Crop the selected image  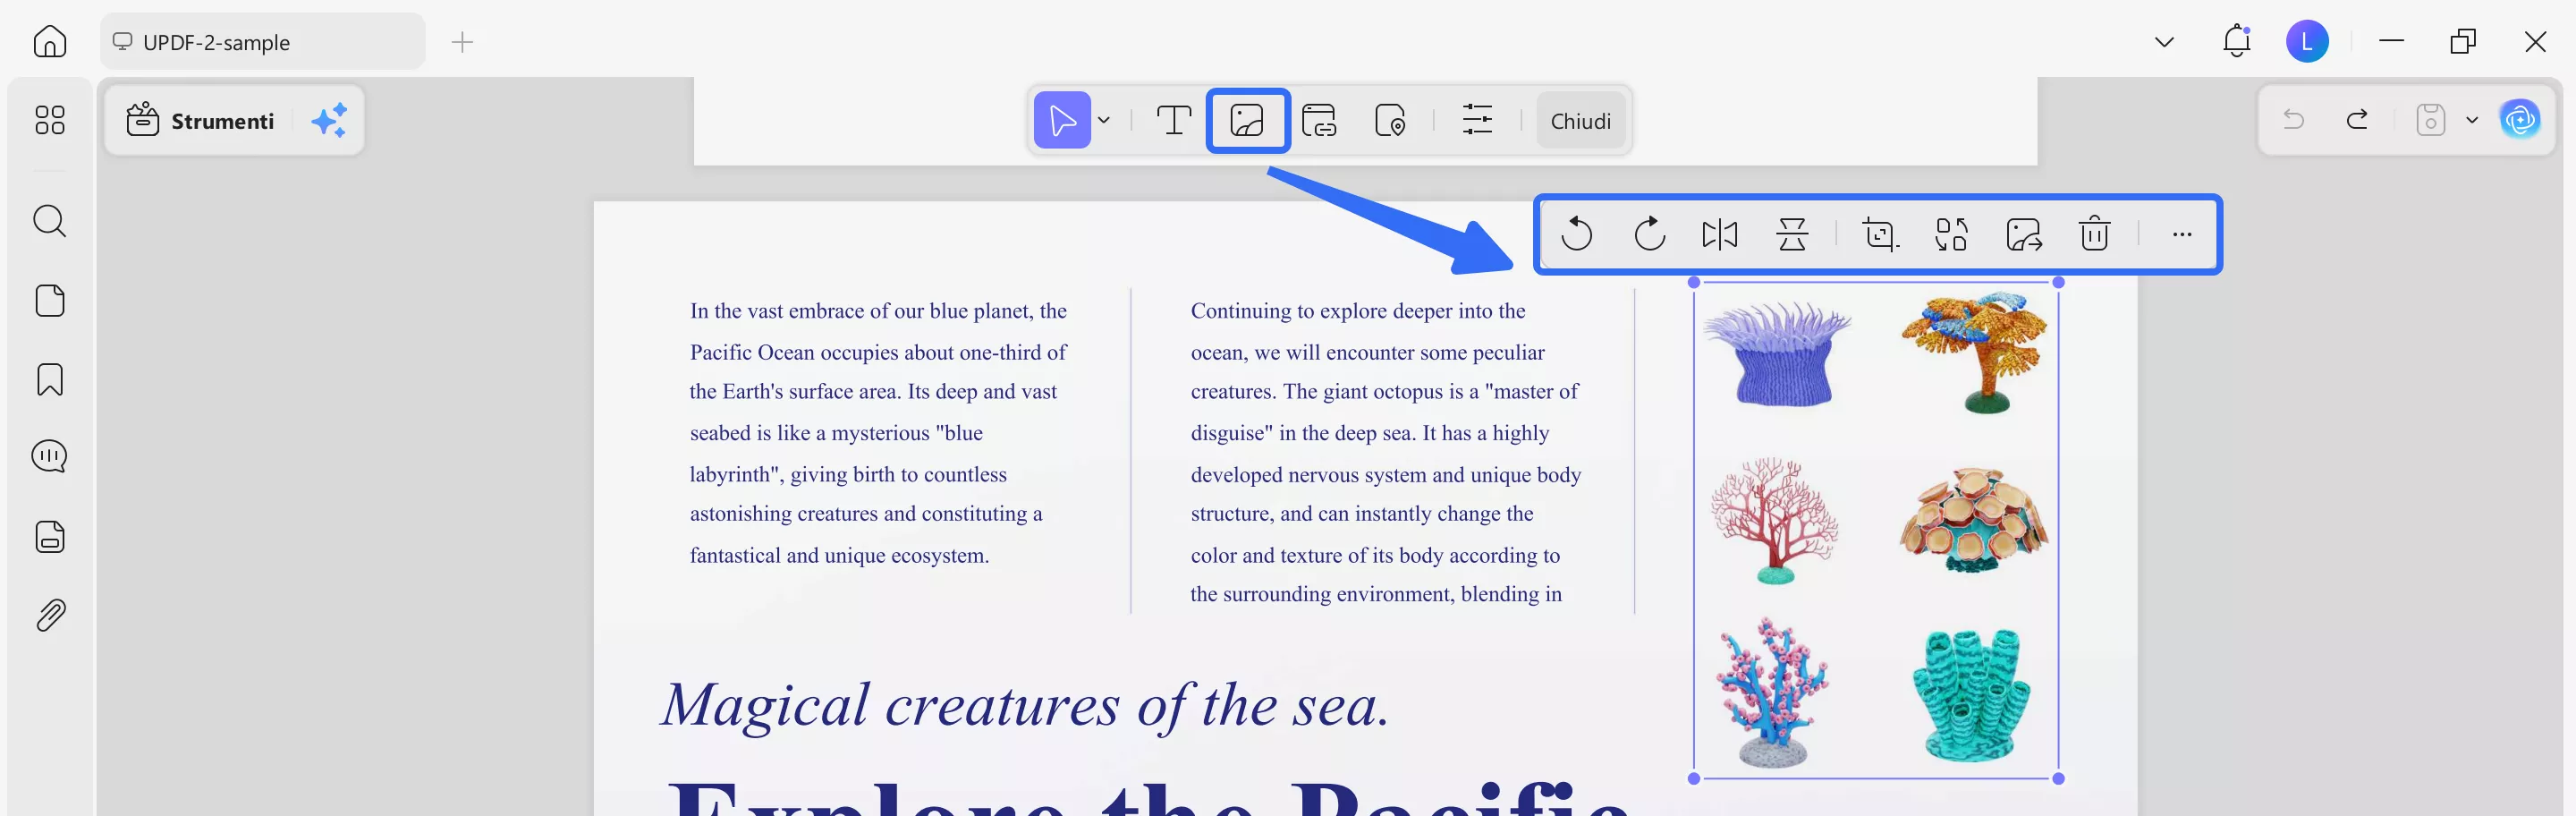[x=1880, y=235]
